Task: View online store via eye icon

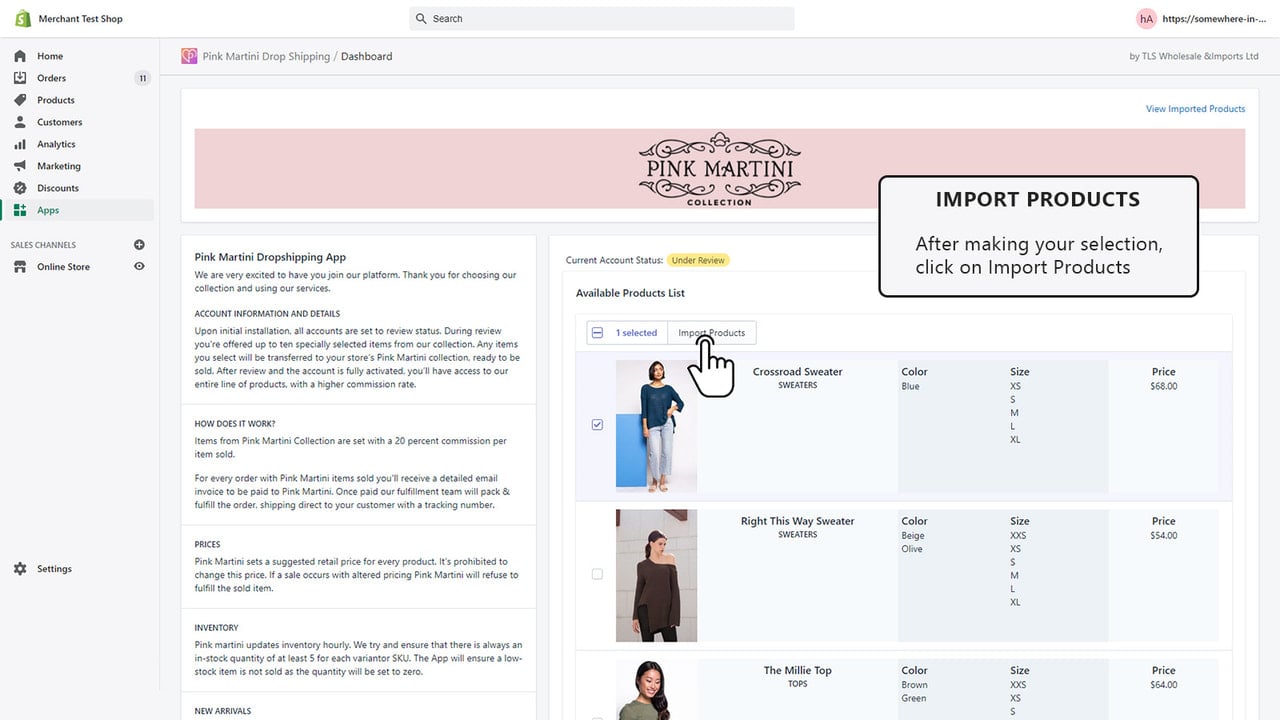Action: pos(139,267)
